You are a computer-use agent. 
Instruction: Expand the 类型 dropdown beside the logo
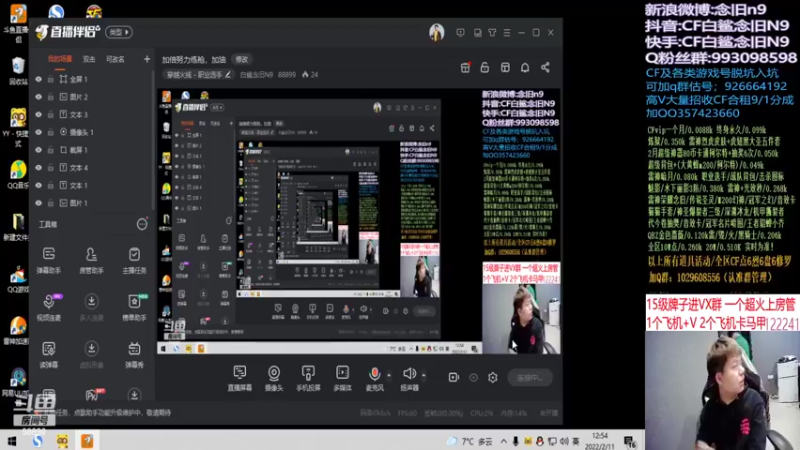(120, 32)
